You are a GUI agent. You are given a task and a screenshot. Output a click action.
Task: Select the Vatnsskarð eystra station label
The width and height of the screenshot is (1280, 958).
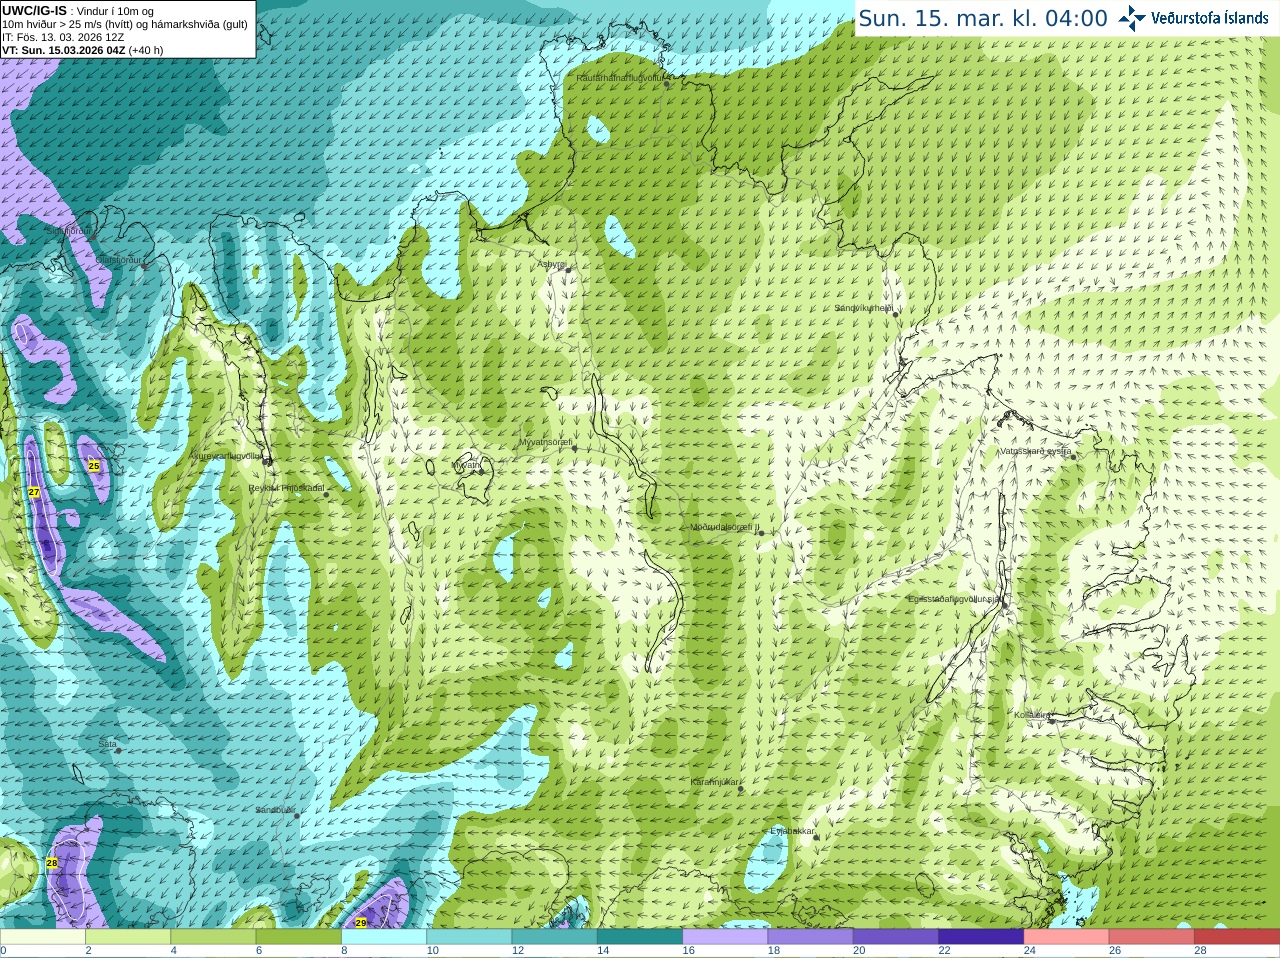[1035, 451]
